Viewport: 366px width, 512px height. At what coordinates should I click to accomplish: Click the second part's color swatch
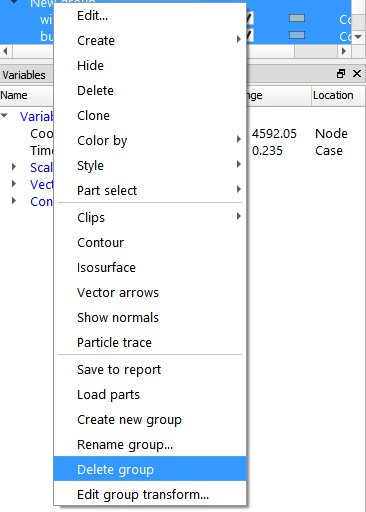click(x=297, y=35)
